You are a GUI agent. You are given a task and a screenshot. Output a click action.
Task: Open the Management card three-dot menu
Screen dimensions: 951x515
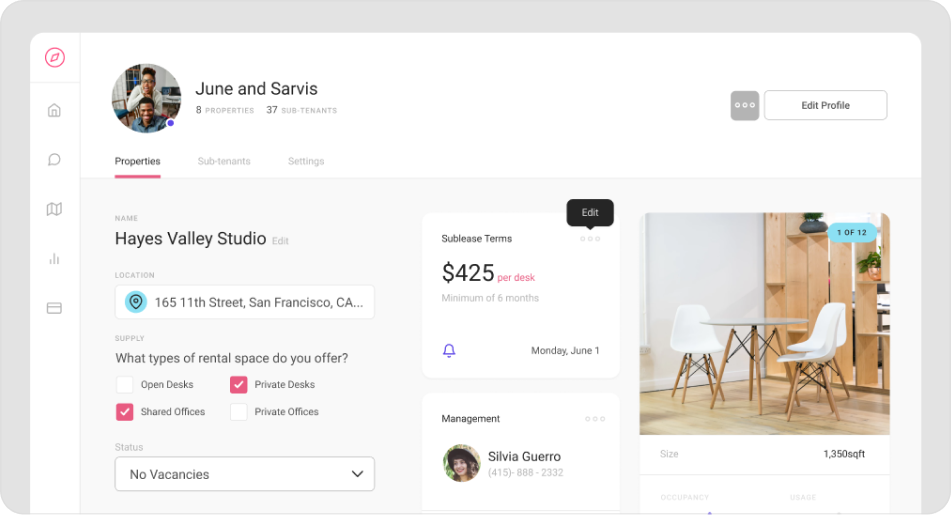point(595,419)
